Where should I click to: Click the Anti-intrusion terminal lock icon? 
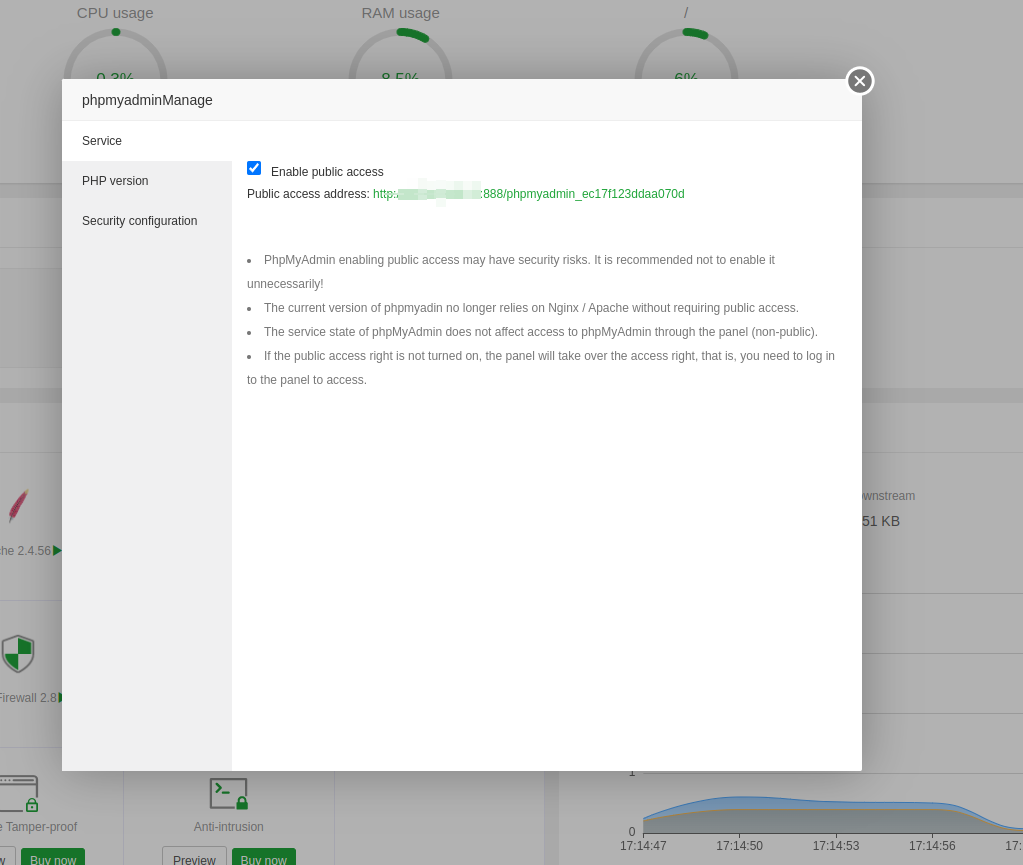(x=228, y=794)
